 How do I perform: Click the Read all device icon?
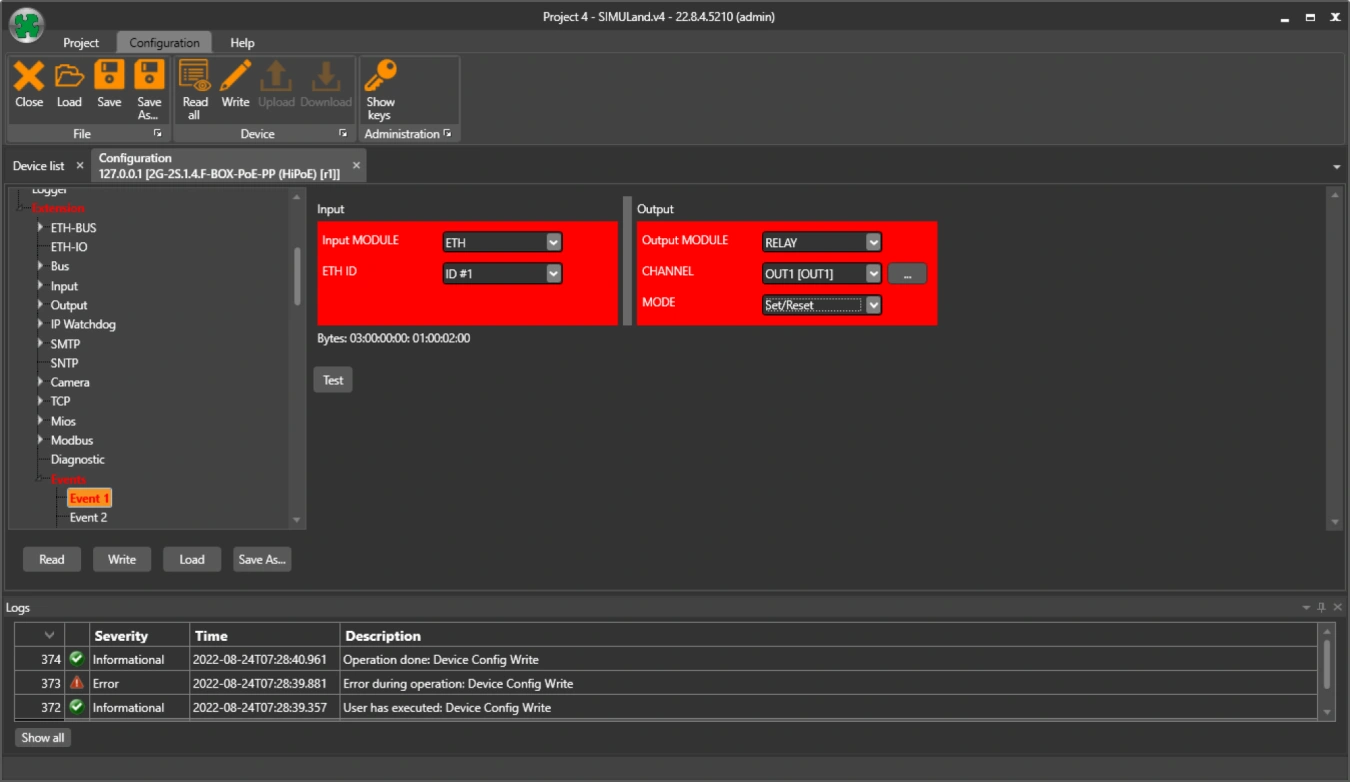(x=194, y=77)
